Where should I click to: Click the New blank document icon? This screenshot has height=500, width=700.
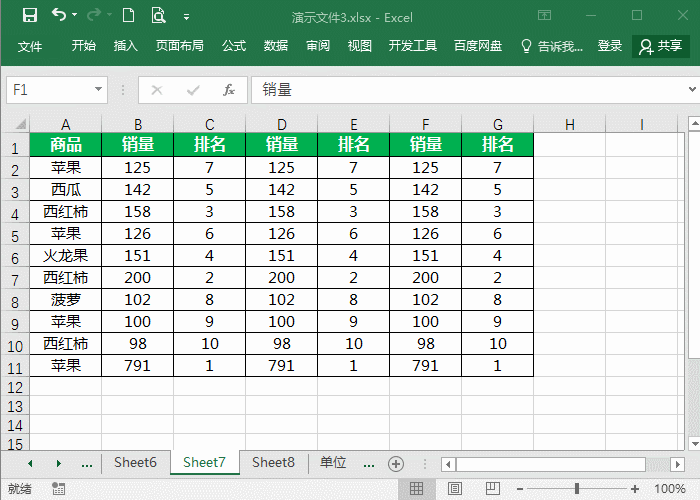129,16
